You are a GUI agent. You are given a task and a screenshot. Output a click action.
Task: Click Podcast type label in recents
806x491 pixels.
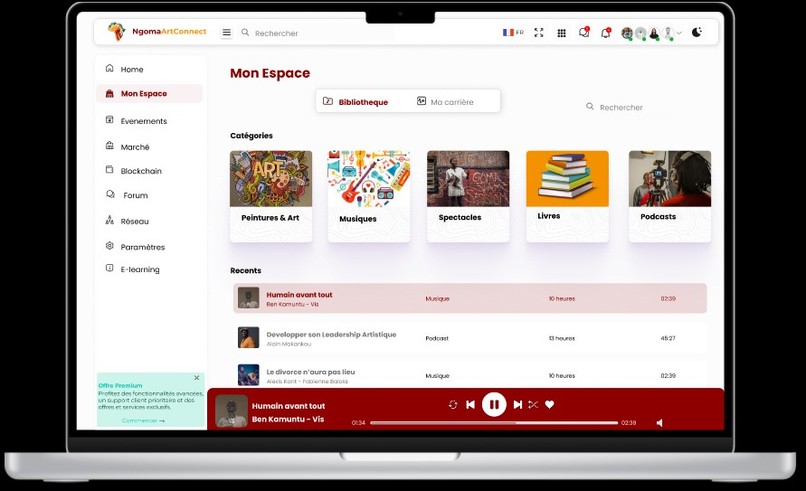coord(437,338)
